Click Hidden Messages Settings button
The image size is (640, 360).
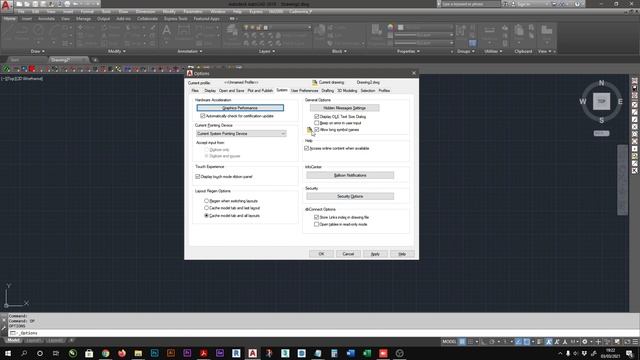(x=344, y=108)
